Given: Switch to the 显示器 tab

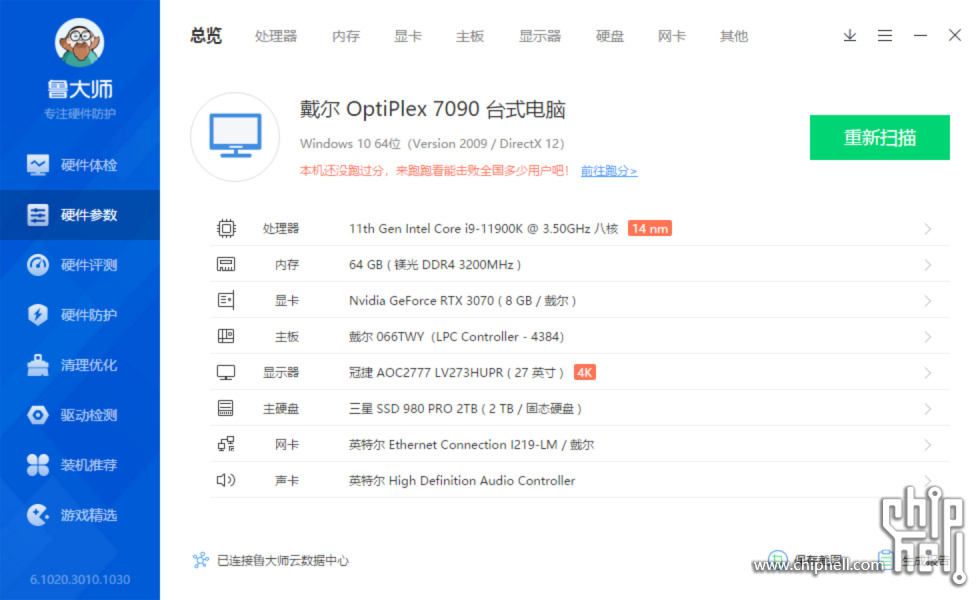Looking at the screenshot, I should 540,36.
